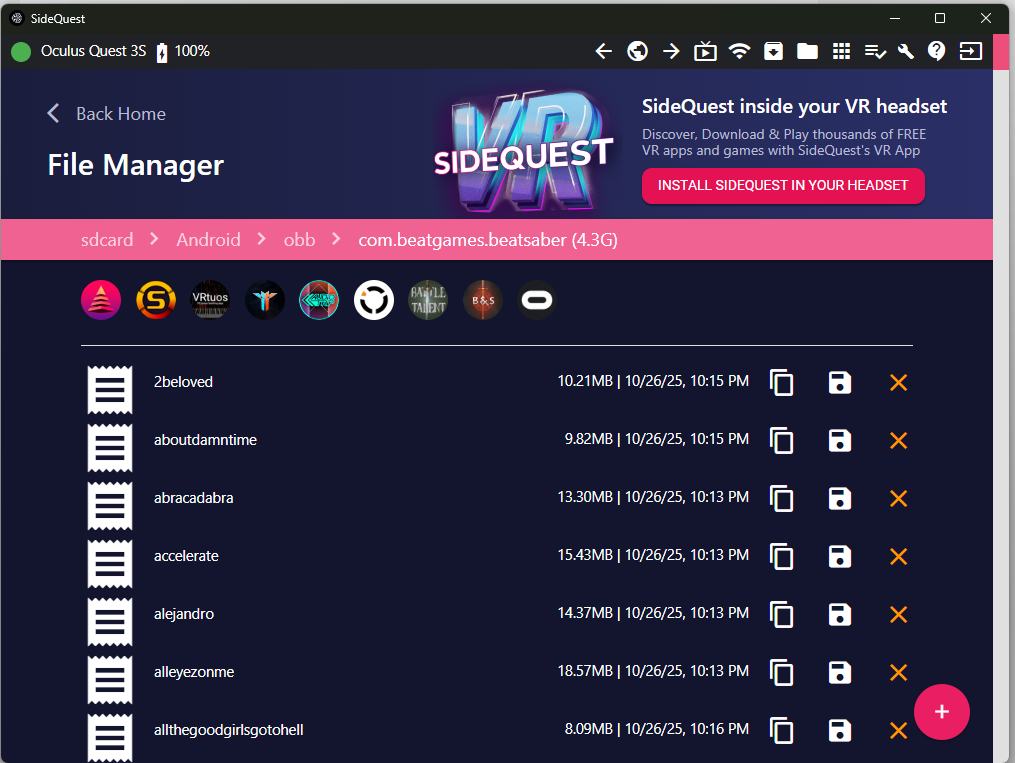
Task: Save the aboutdamntime file to PC
Action: (x=840, y=441)
